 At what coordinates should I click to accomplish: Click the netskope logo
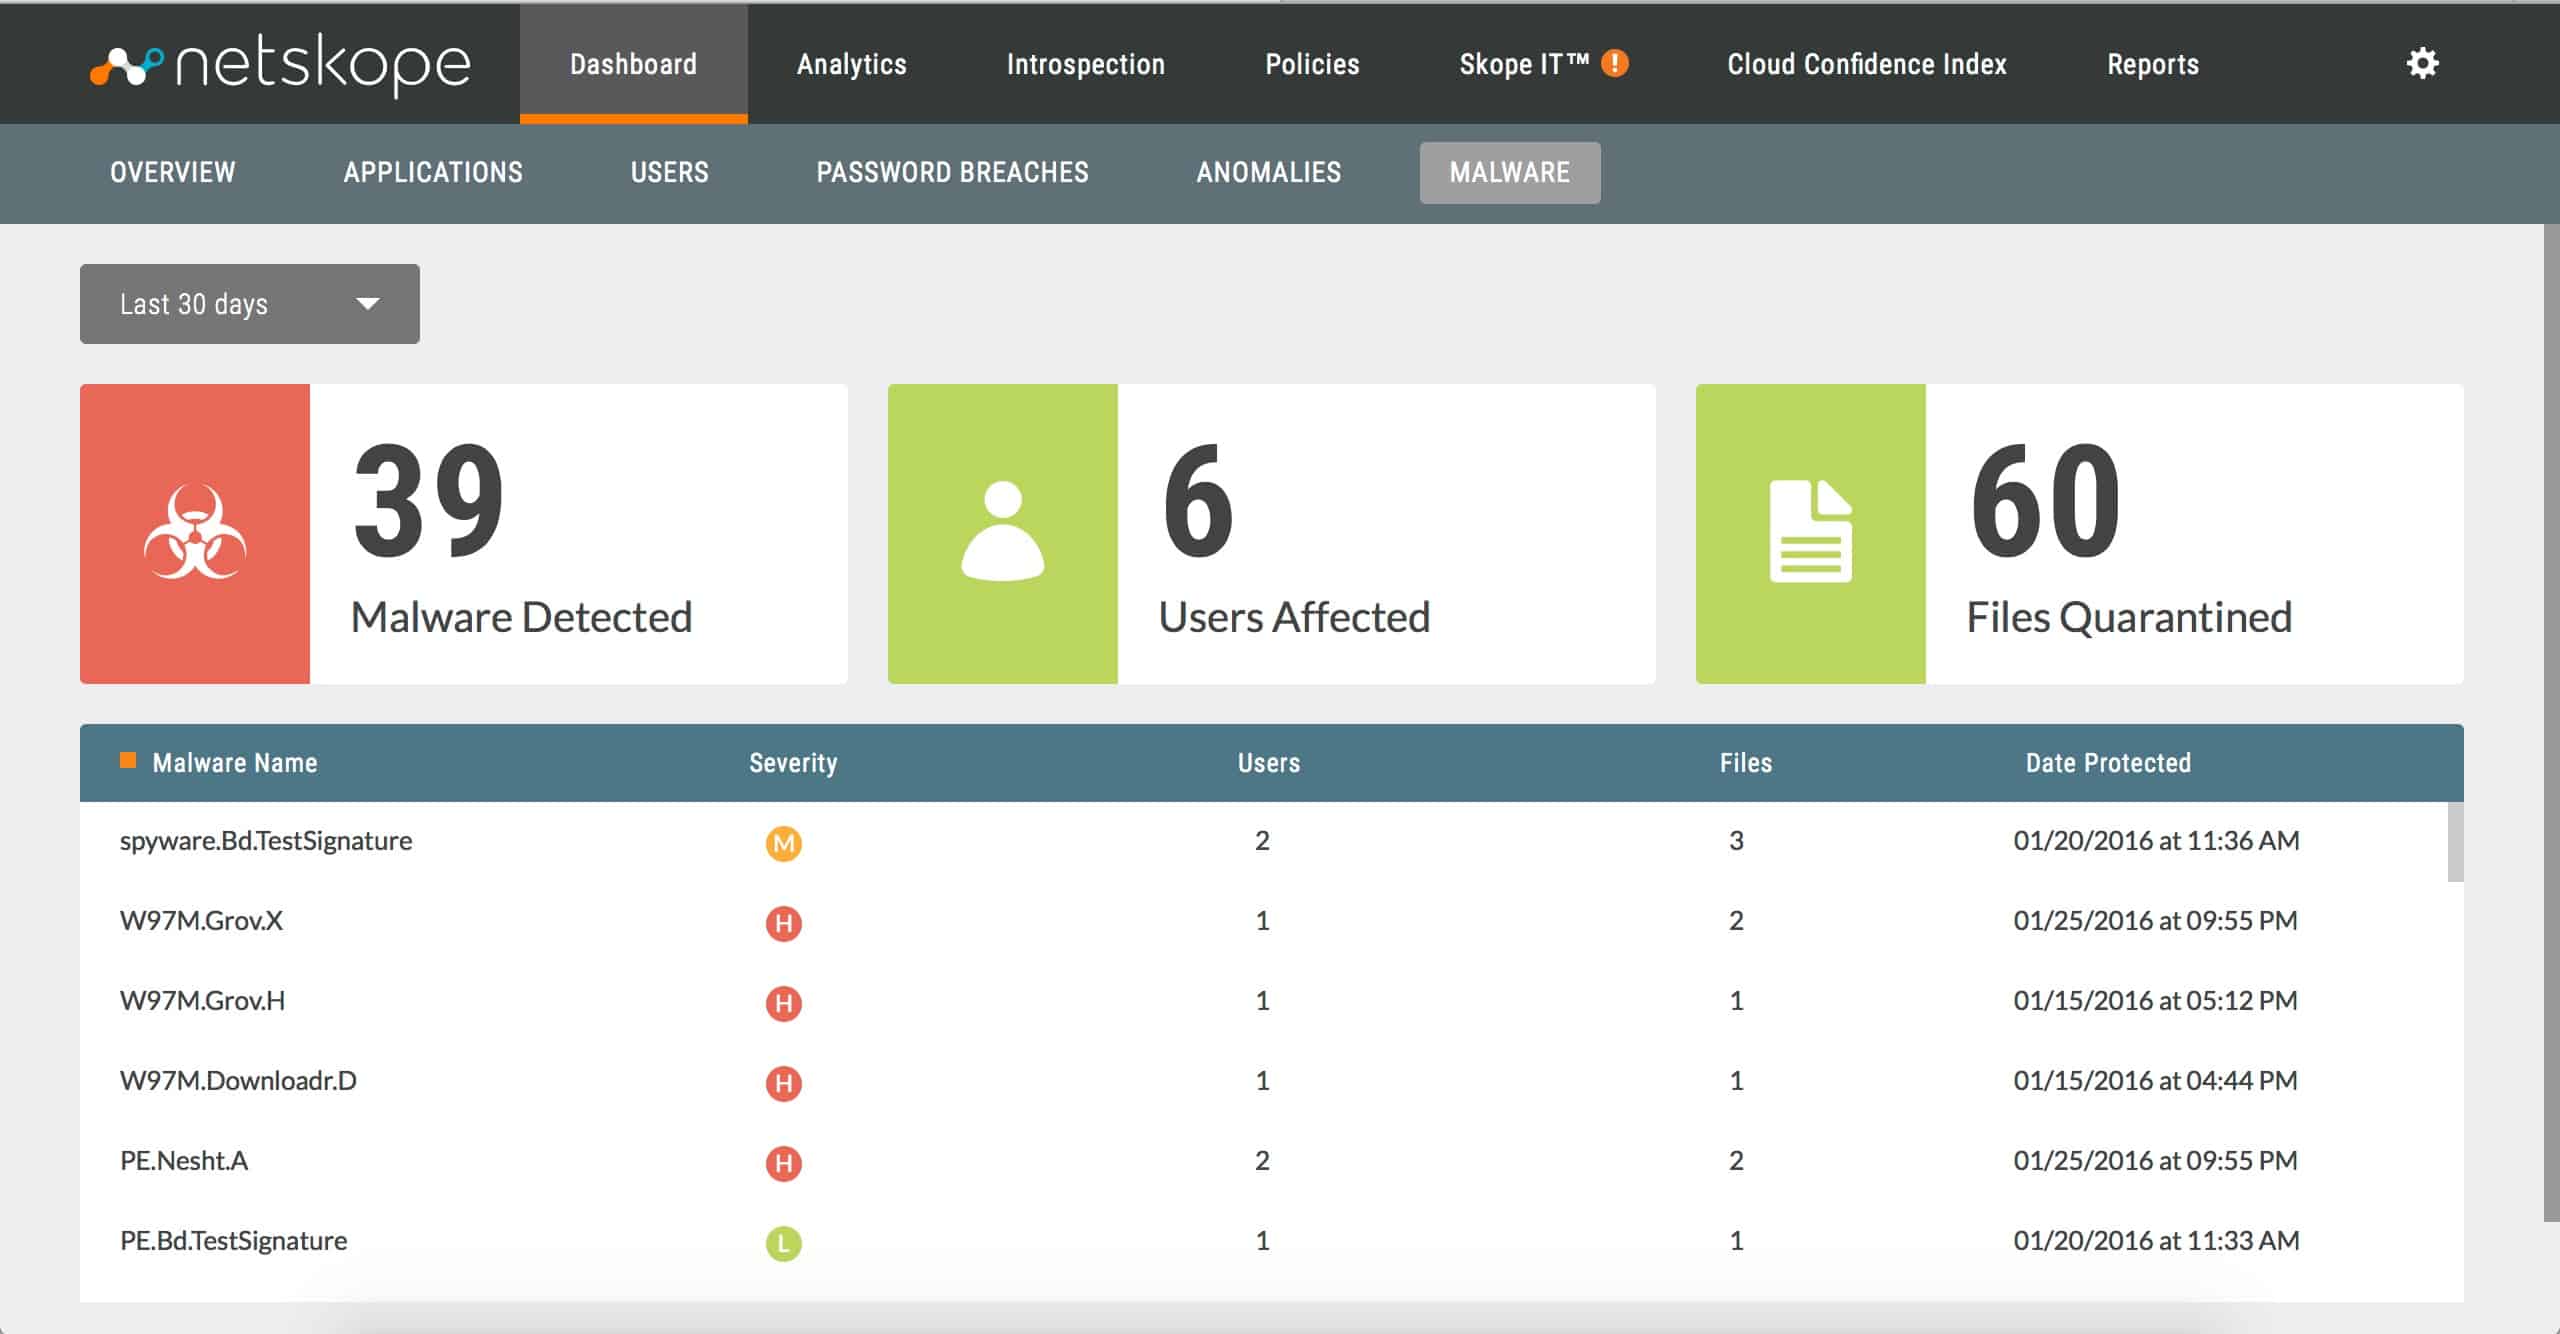(x=280, y=64)
